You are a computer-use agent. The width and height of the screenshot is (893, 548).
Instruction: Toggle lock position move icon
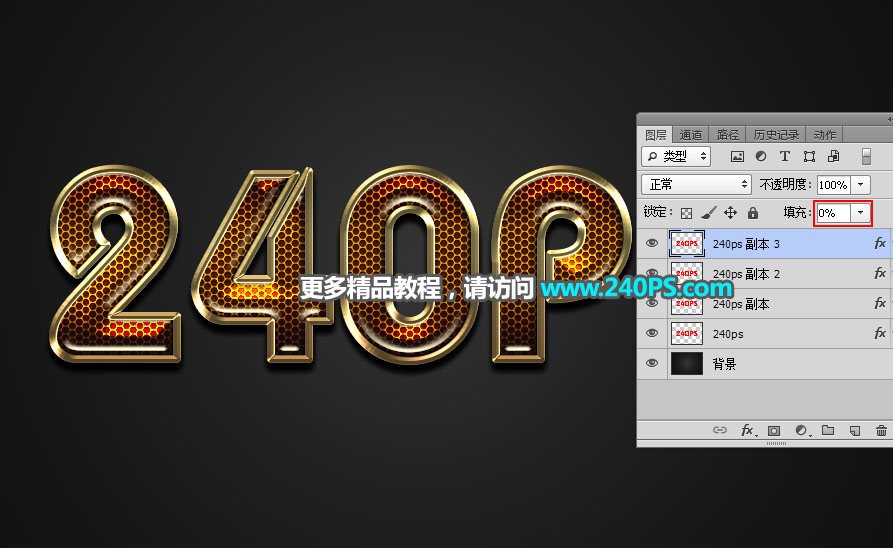click(x=731, y=213)
